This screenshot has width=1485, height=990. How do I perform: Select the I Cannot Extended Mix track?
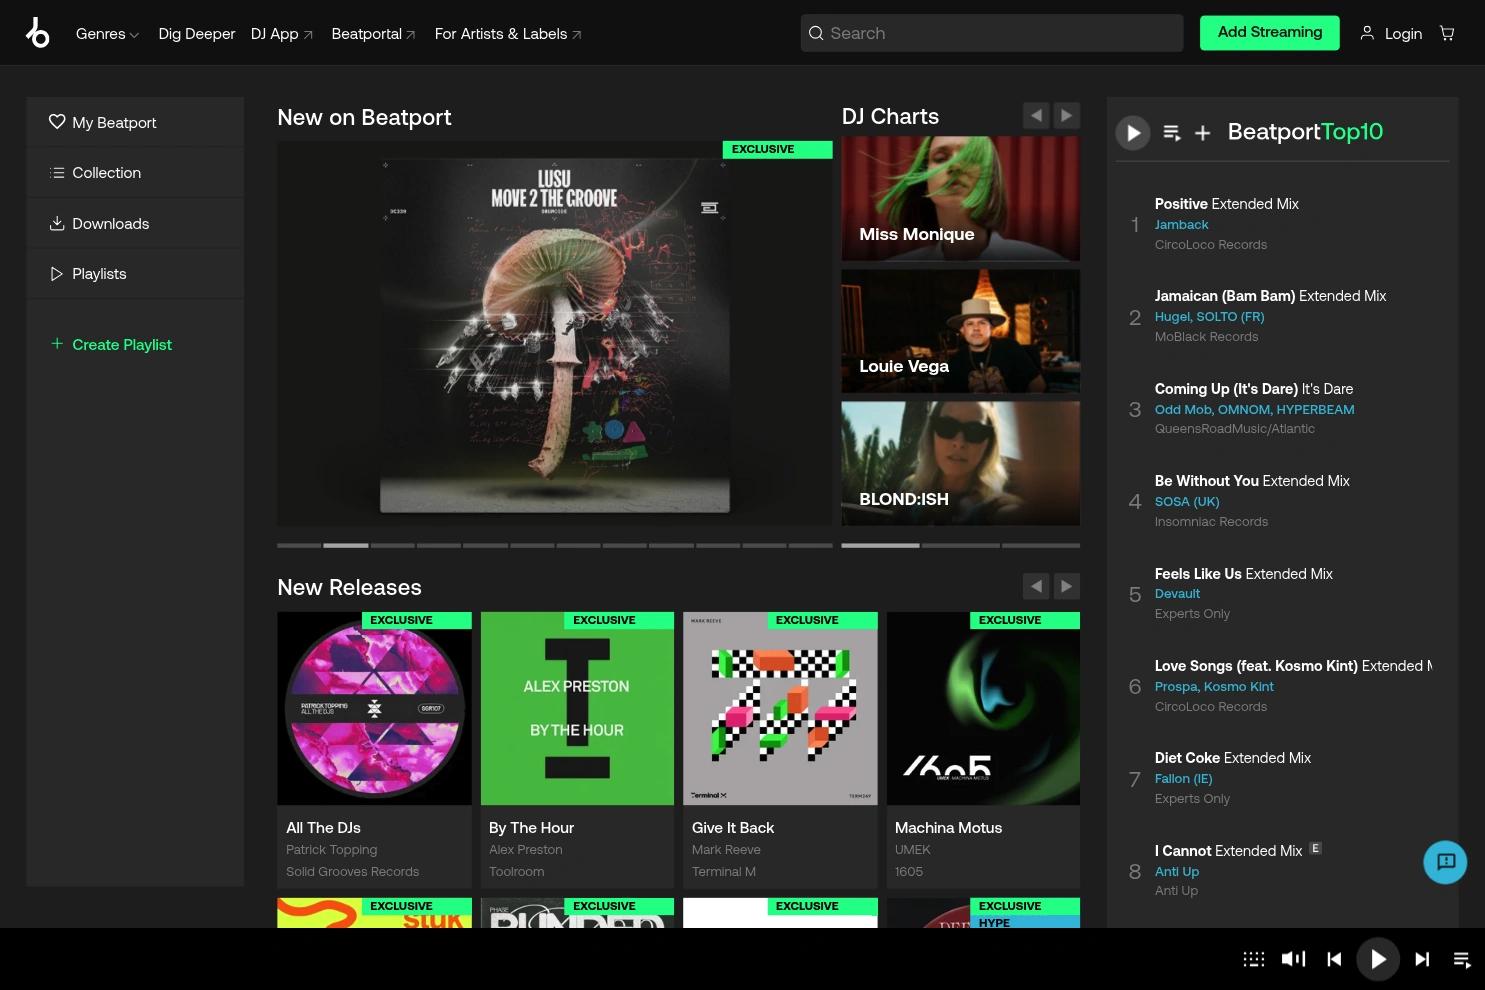point(1229,851)
